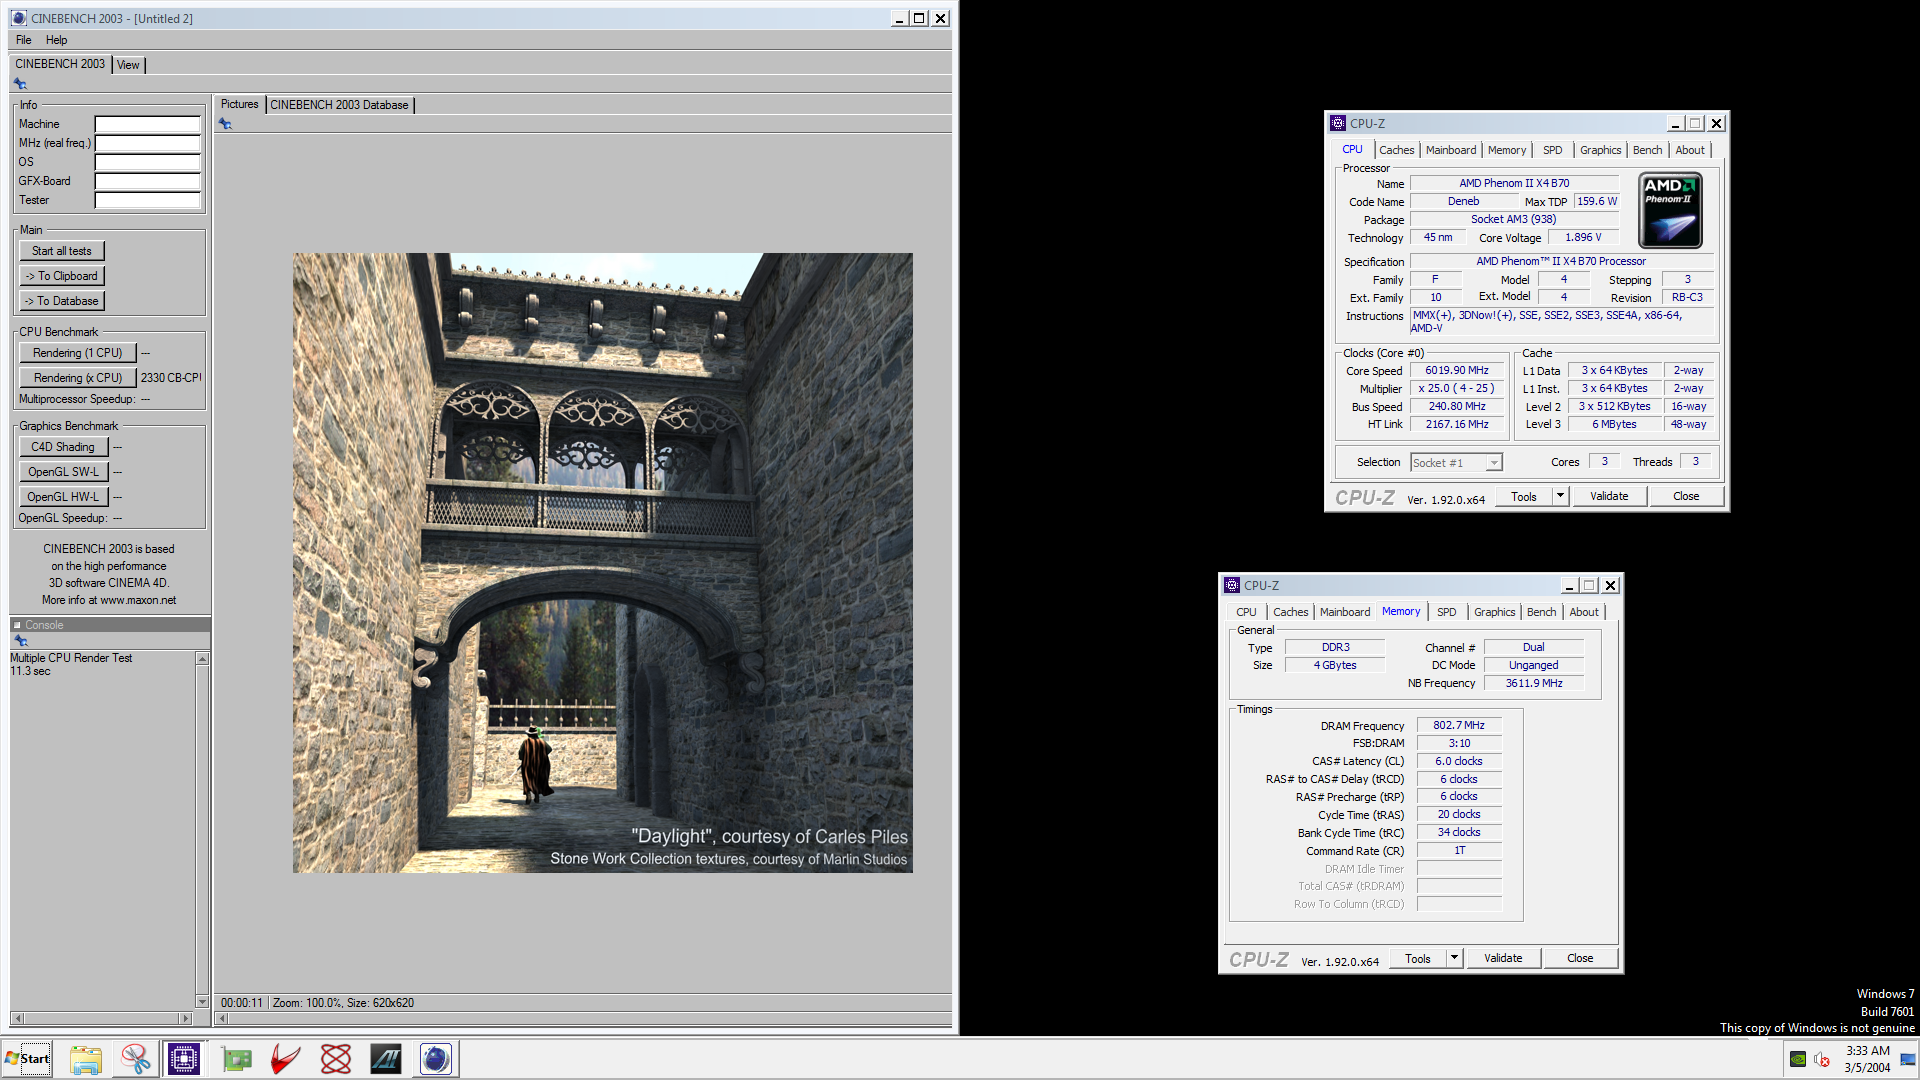Viewport: 1920px width, 1080px height.
Task: Click the pin icon under Pictures tab
Action: coord(225,124)
